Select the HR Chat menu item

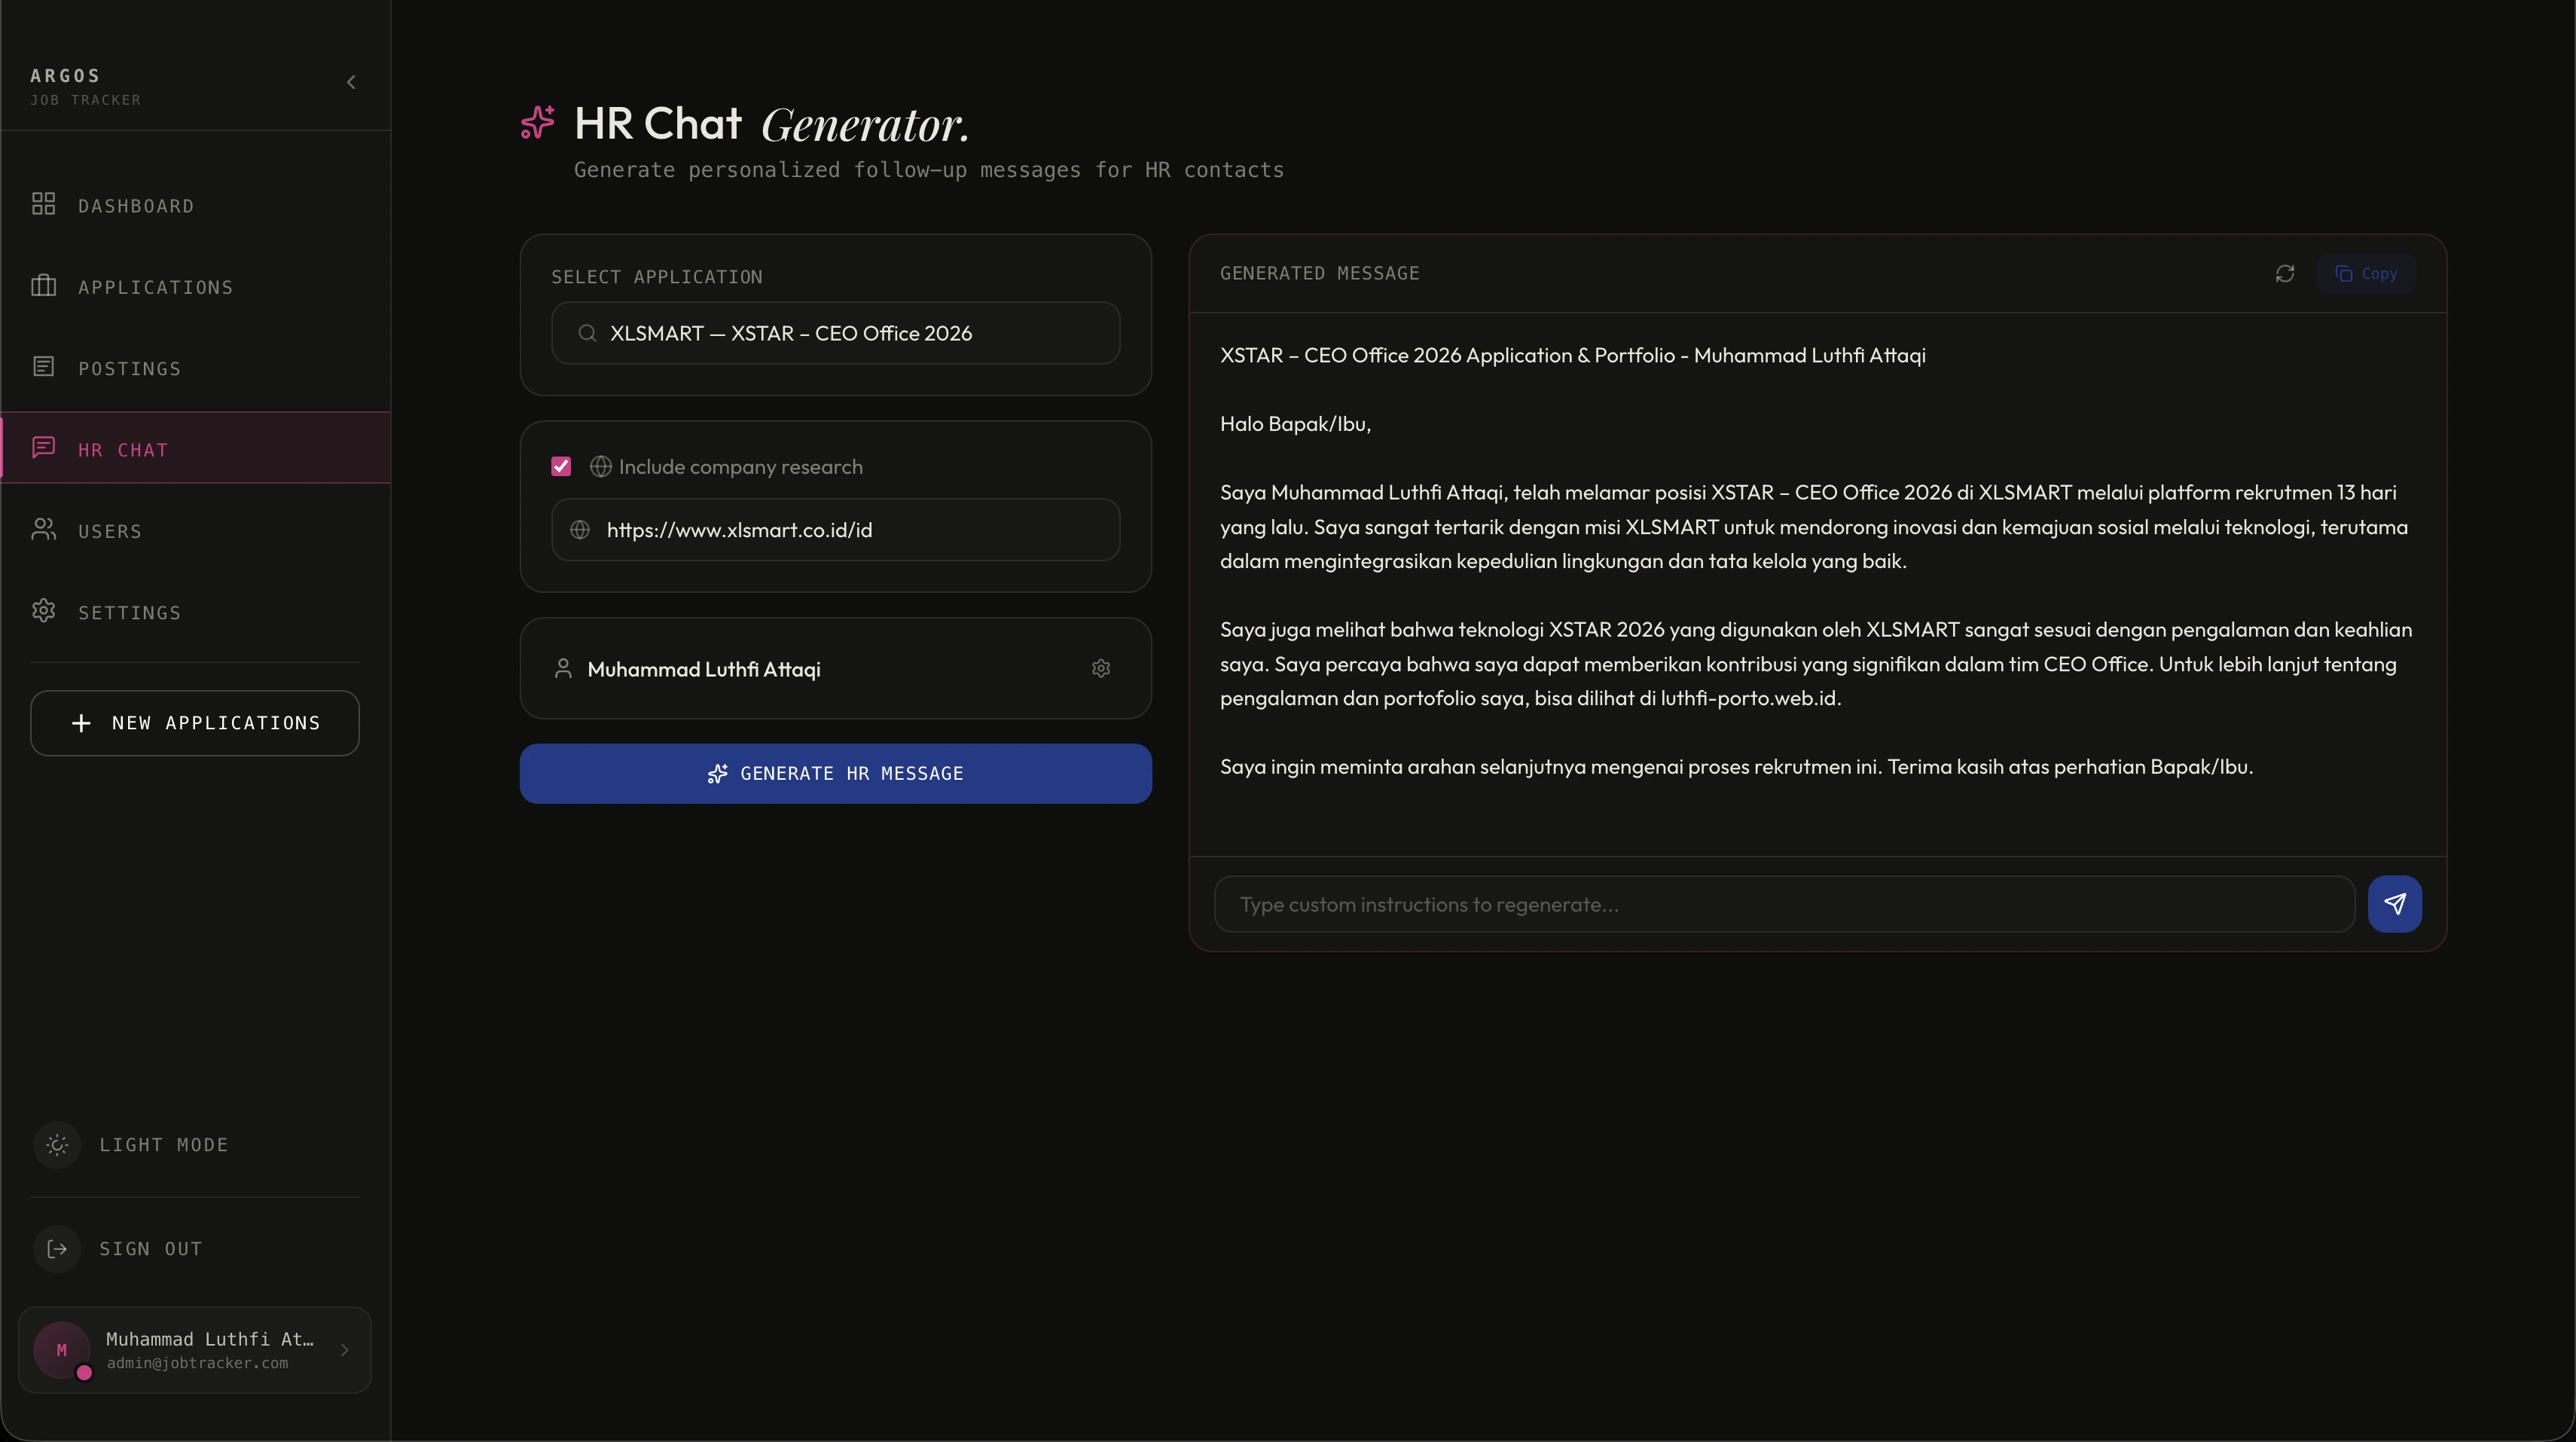195,449
